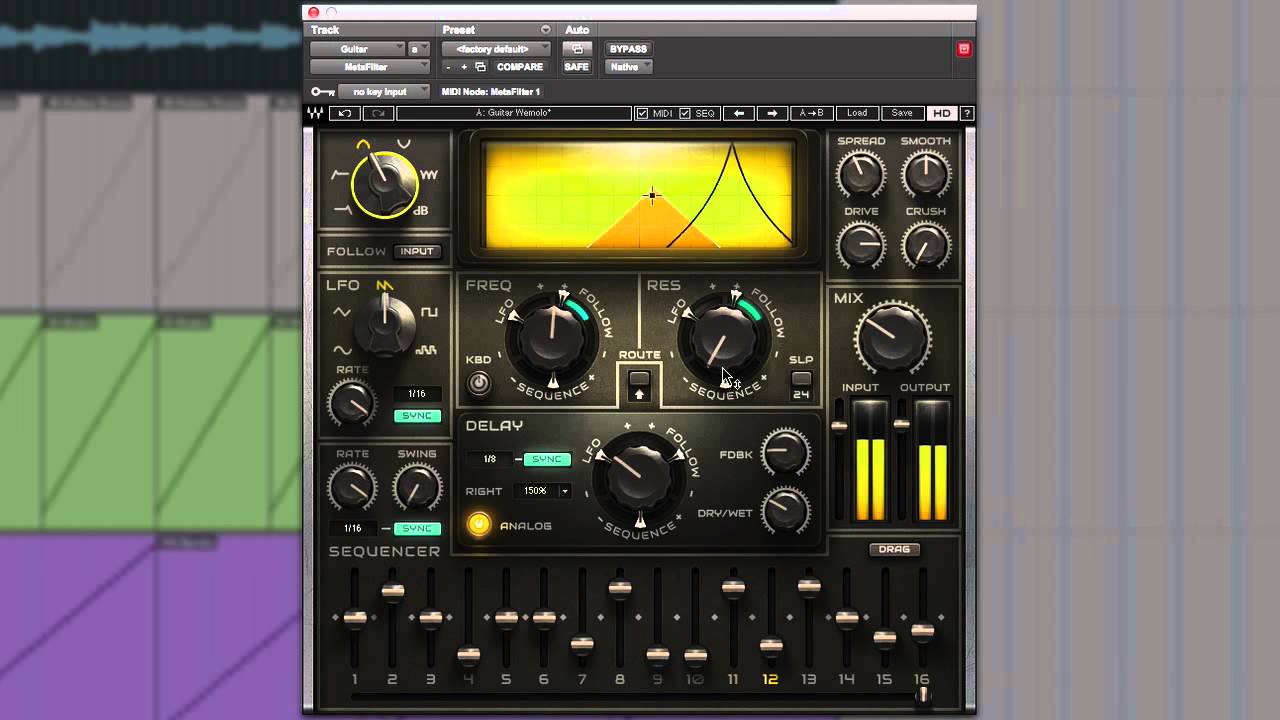This screenshot has width=1280, height=720.
Task: Click the MIX knob
Action: [892, 338]
